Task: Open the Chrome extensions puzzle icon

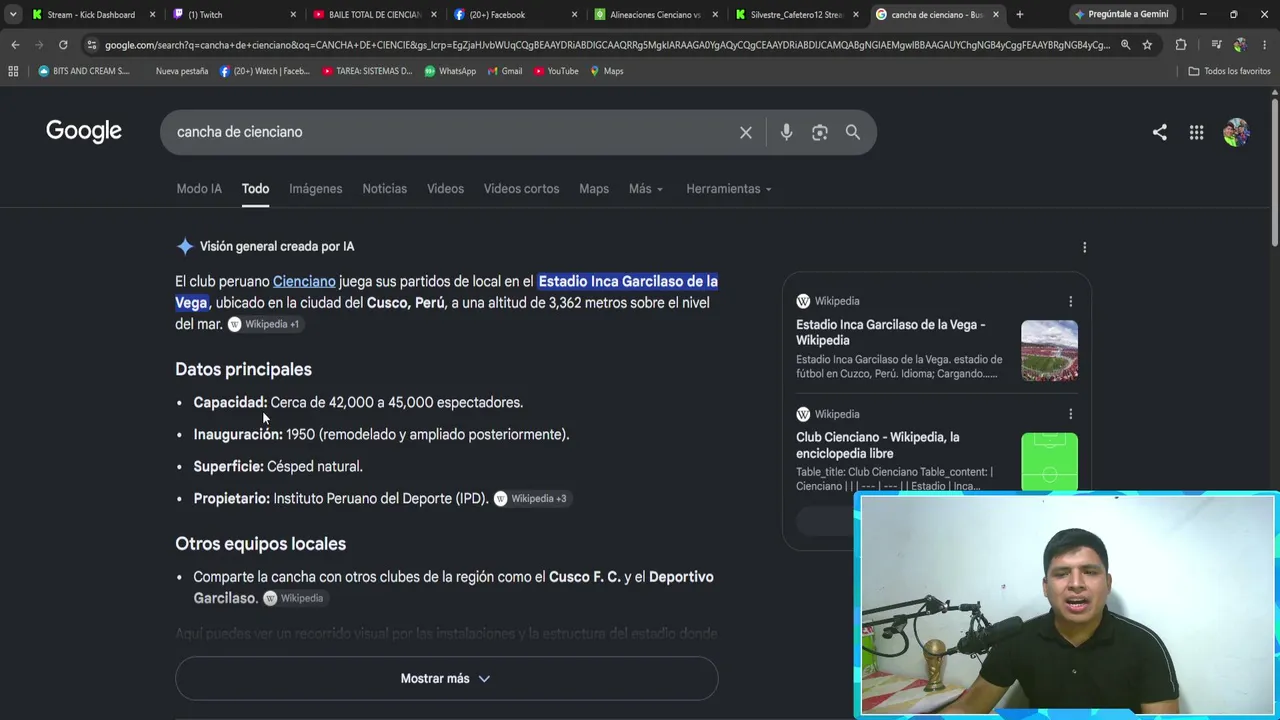Action: [1181, 45]
